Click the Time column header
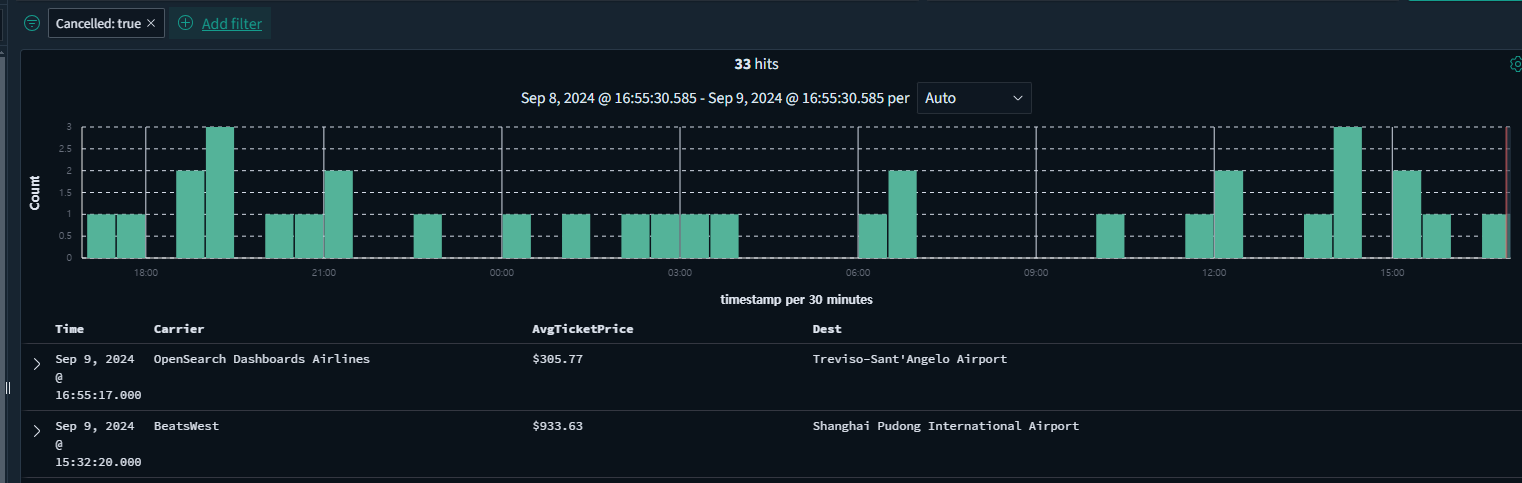This screenshot has height=483, width=1522. (70, 328)
